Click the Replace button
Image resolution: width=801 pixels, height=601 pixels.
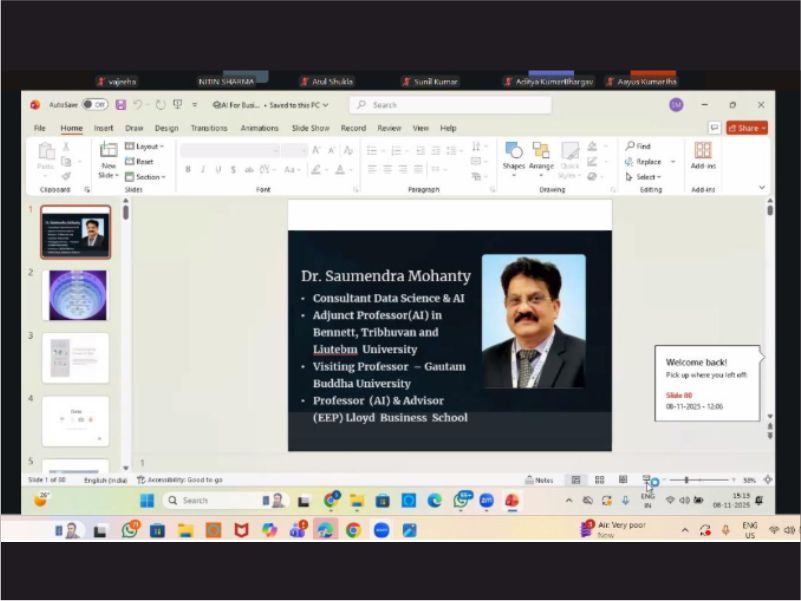click(647, 161)
